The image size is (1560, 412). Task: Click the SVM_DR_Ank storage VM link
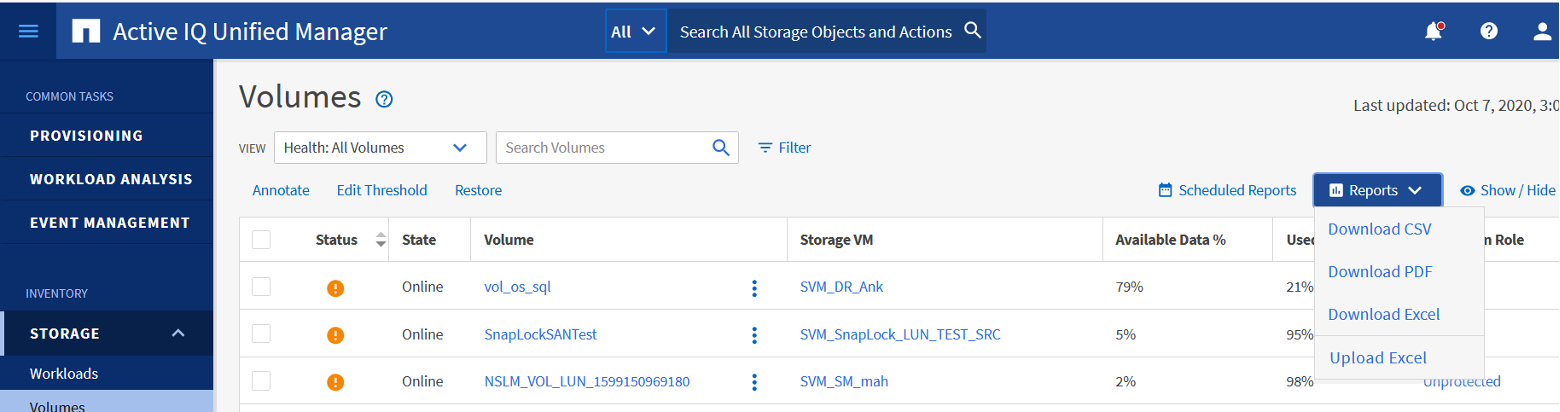pyautogui.click(x=841, y=287)
